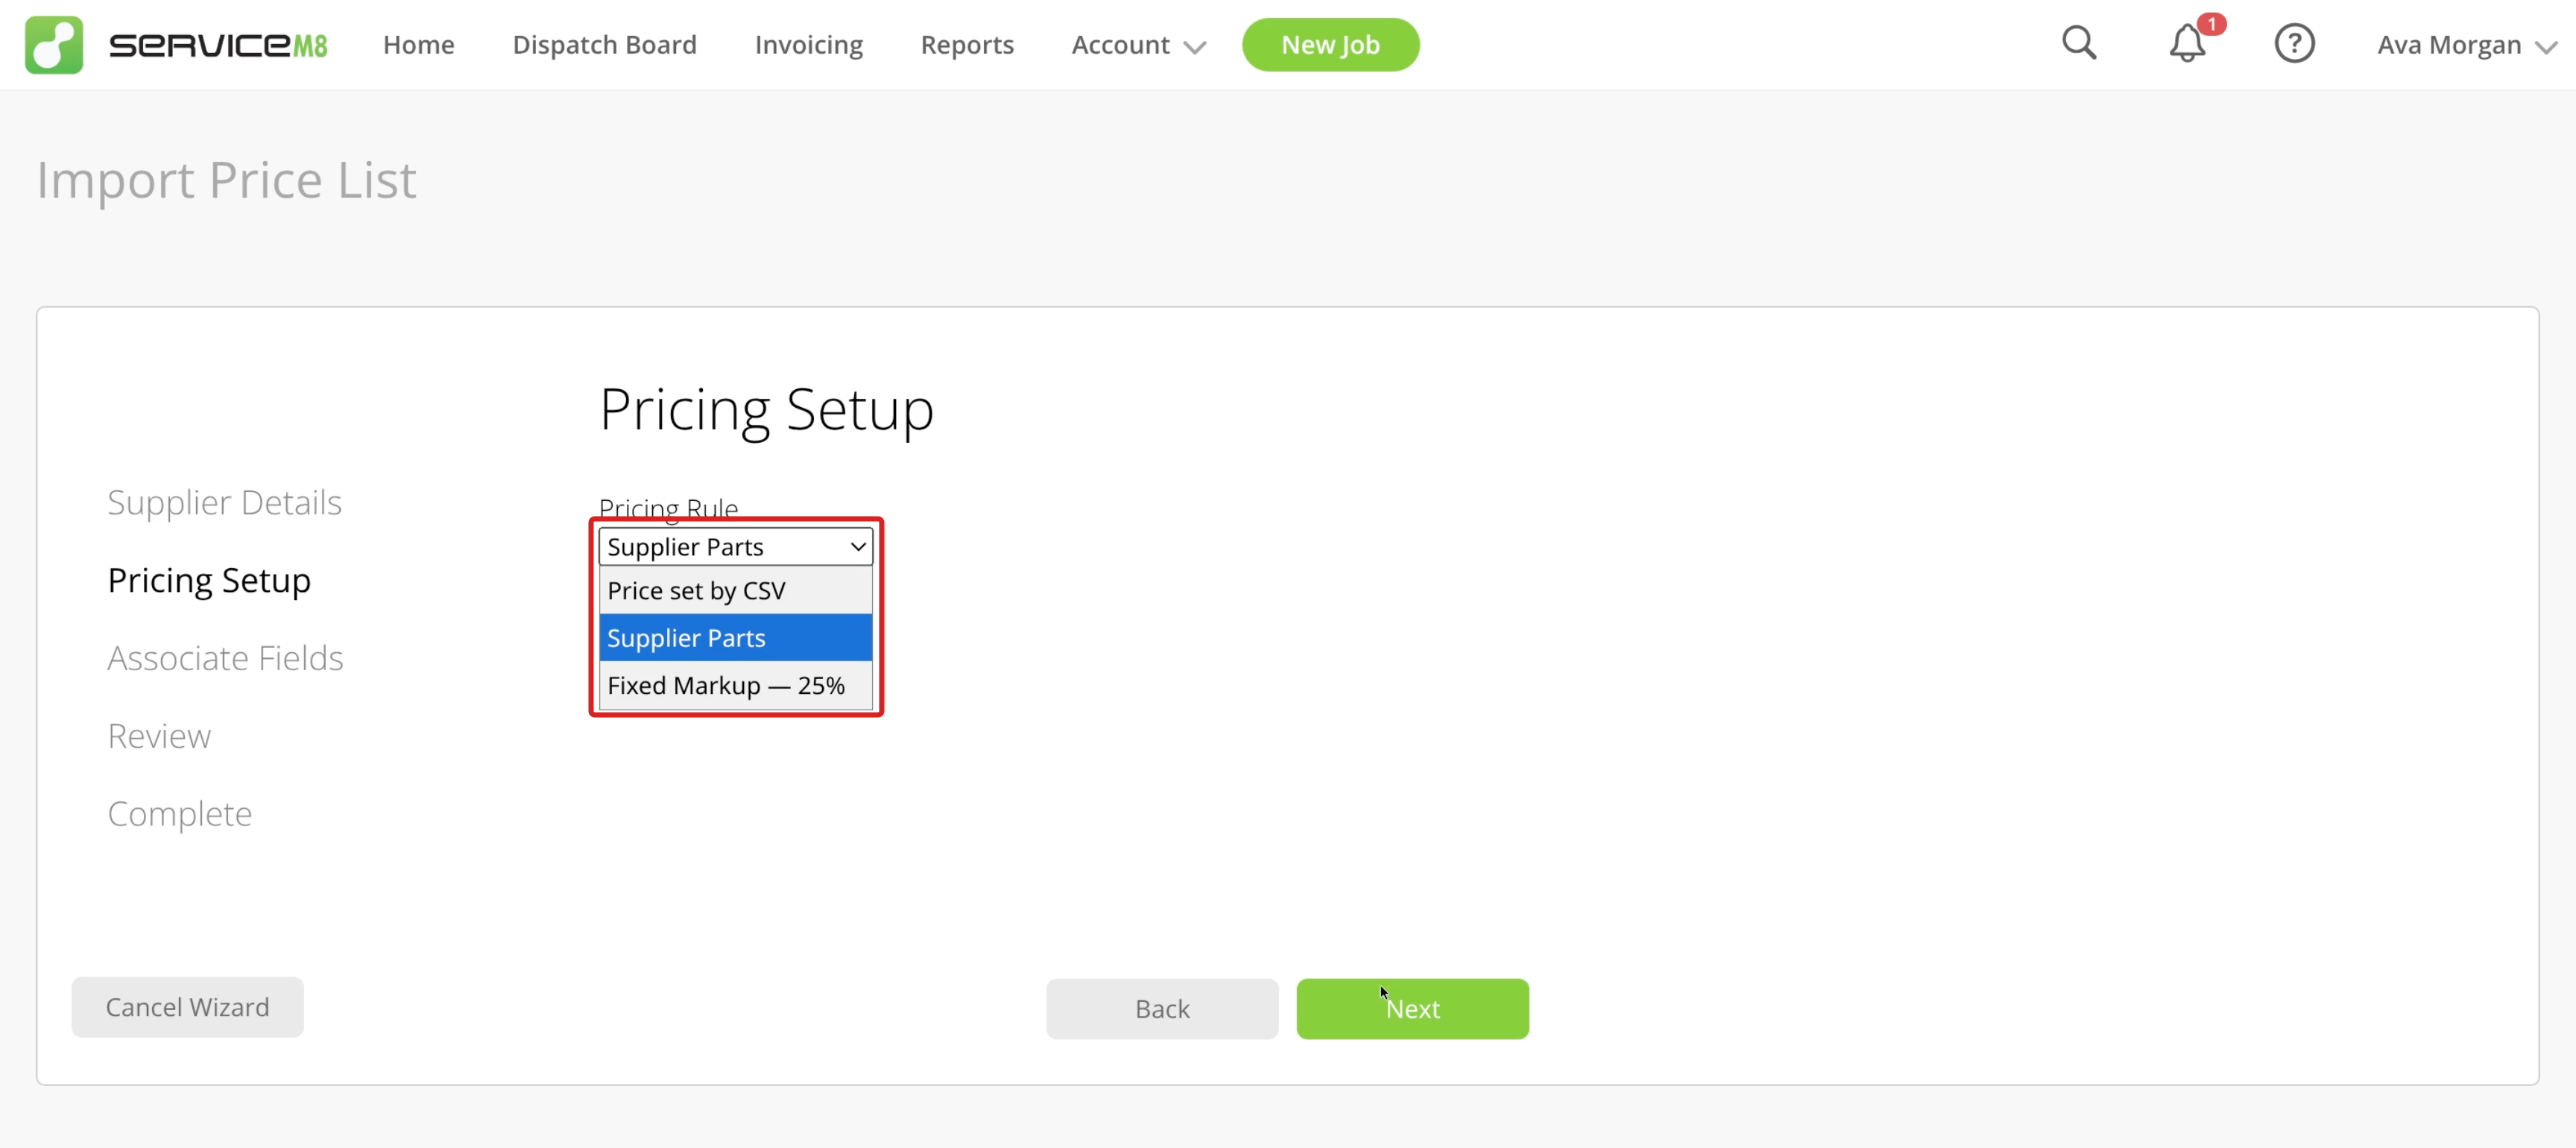Proceed with the Next button
Image resolution: width=2576 pixels, height=1148 pixels.
pyautogui.click(x=1412, y=1009)
